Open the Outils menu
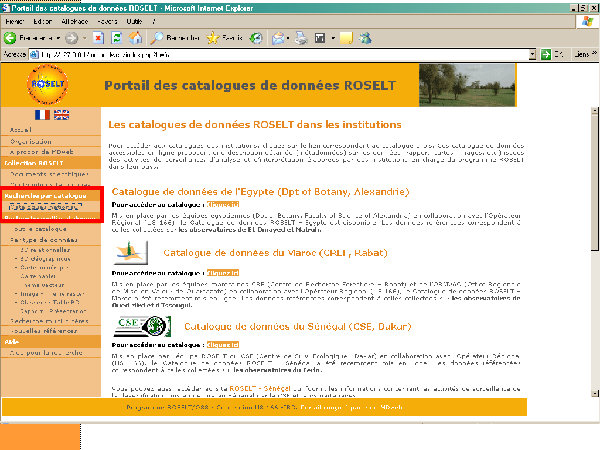This screenshot has width=600, height=450. pyautogui.click(x=134, y=21)
